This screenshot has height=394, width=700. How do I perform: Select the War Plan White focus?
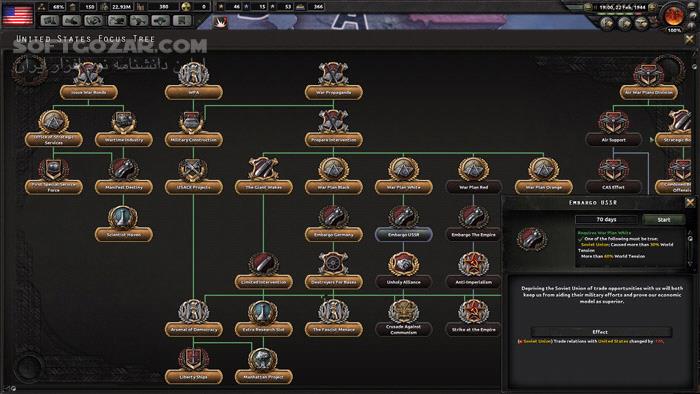404,187
